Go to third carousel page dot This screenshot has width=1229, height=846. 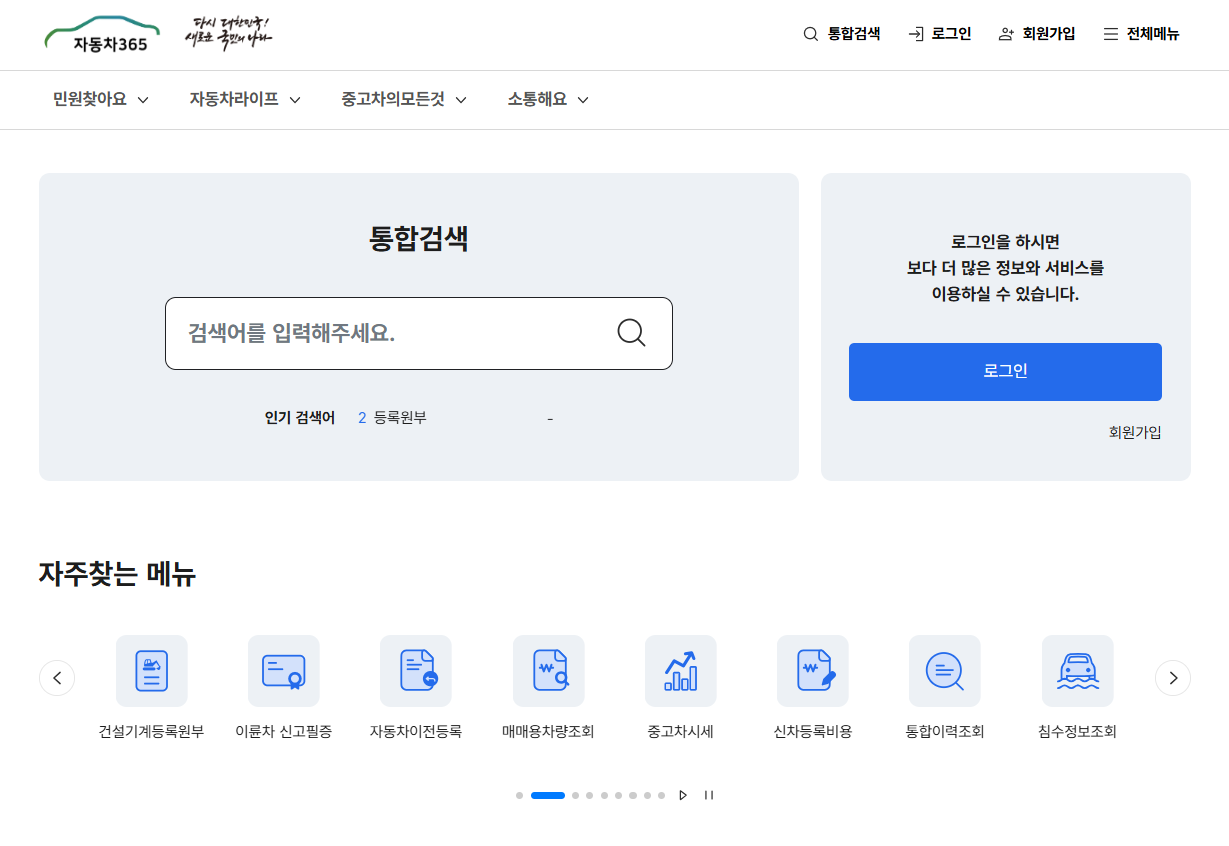(576, 795)
